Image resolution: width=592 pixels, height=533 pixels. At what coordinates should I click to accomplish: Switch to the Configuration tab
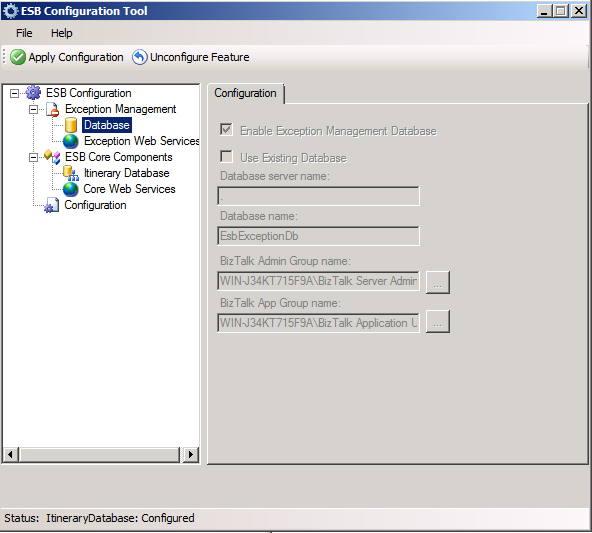pyautogui.click(x=245, y=93)
